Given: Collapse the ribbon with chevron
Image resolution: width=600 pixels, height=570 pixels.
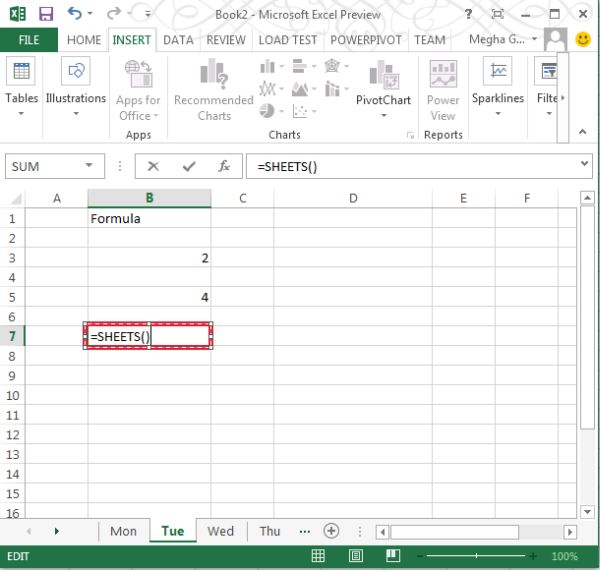Looking at the screenshot, I should 582,132.
